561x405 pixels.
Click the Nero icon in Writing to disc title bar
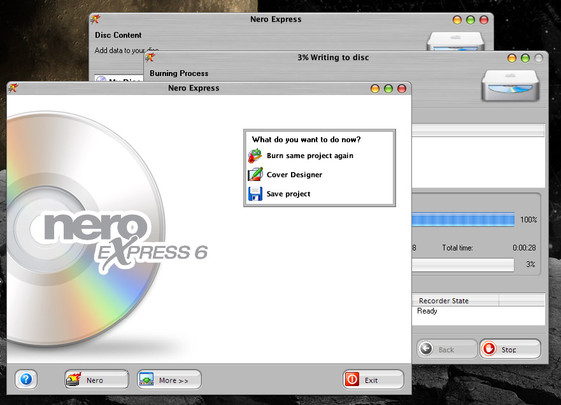click(151, 57)
